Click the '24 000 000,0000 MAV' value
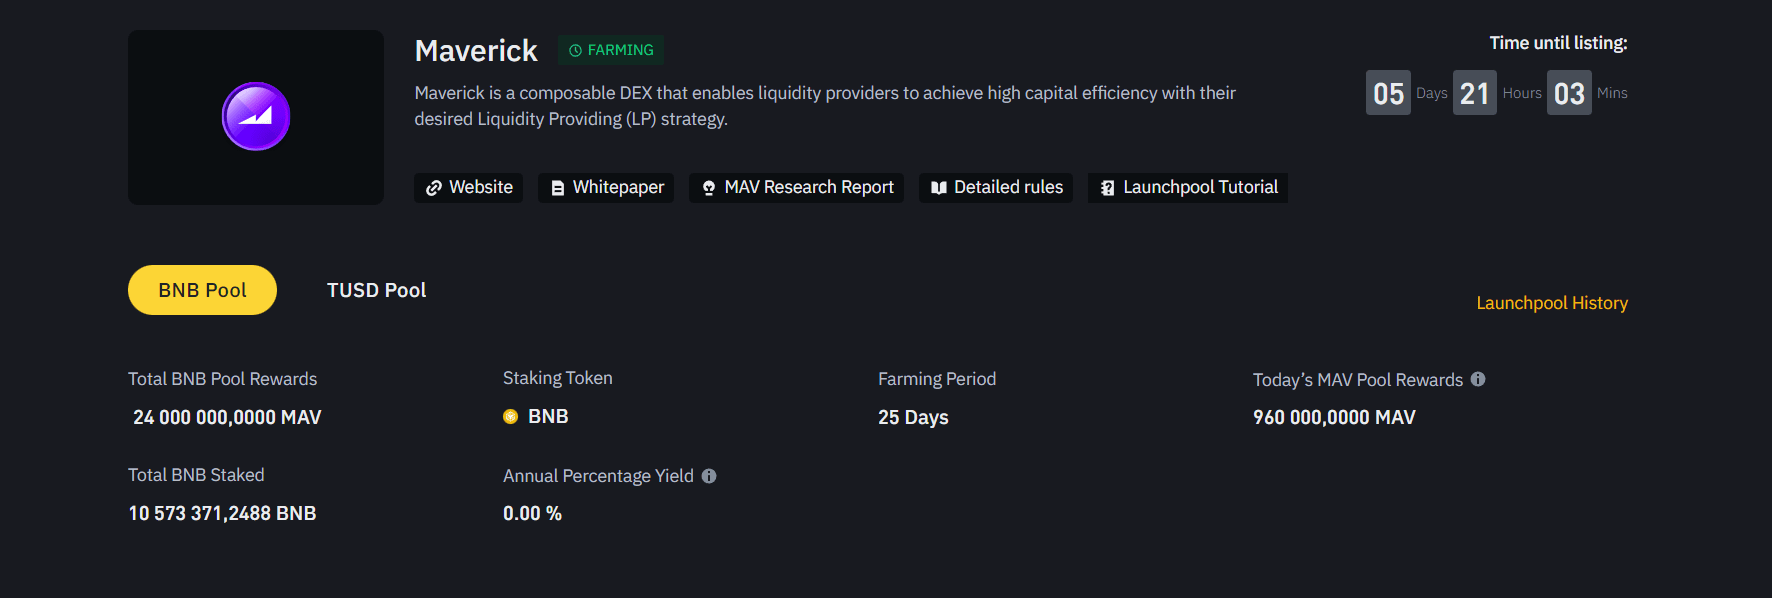Screen dimensions: 1772x598 [x=227, y=417]
